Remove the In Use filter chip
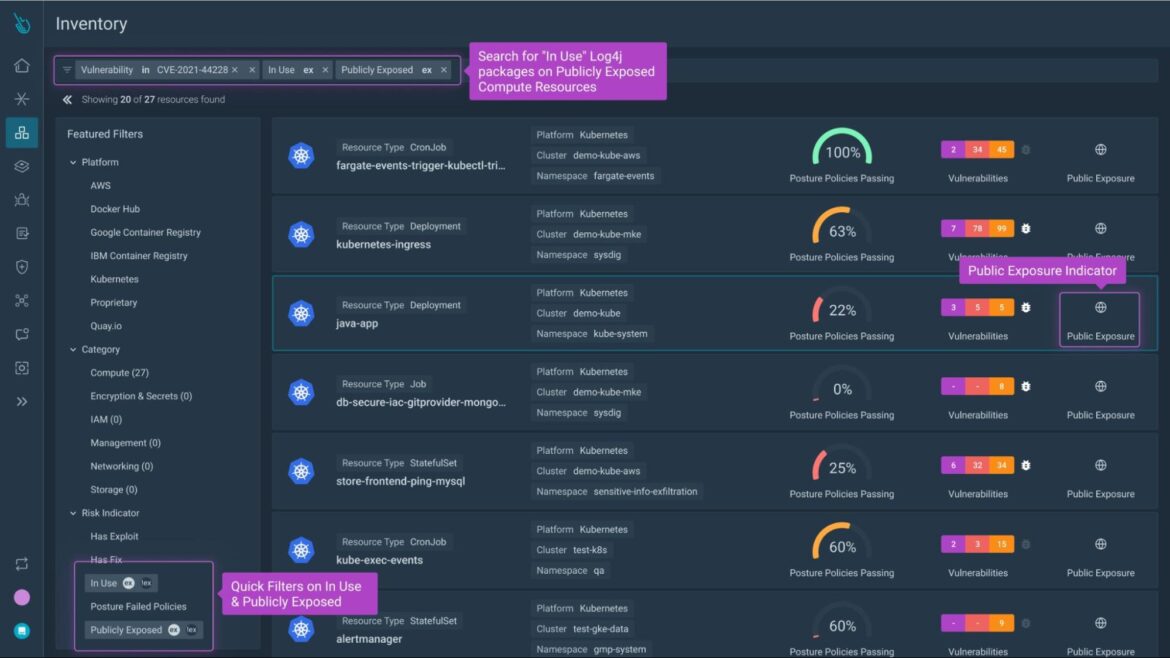 tap(325, 70)
